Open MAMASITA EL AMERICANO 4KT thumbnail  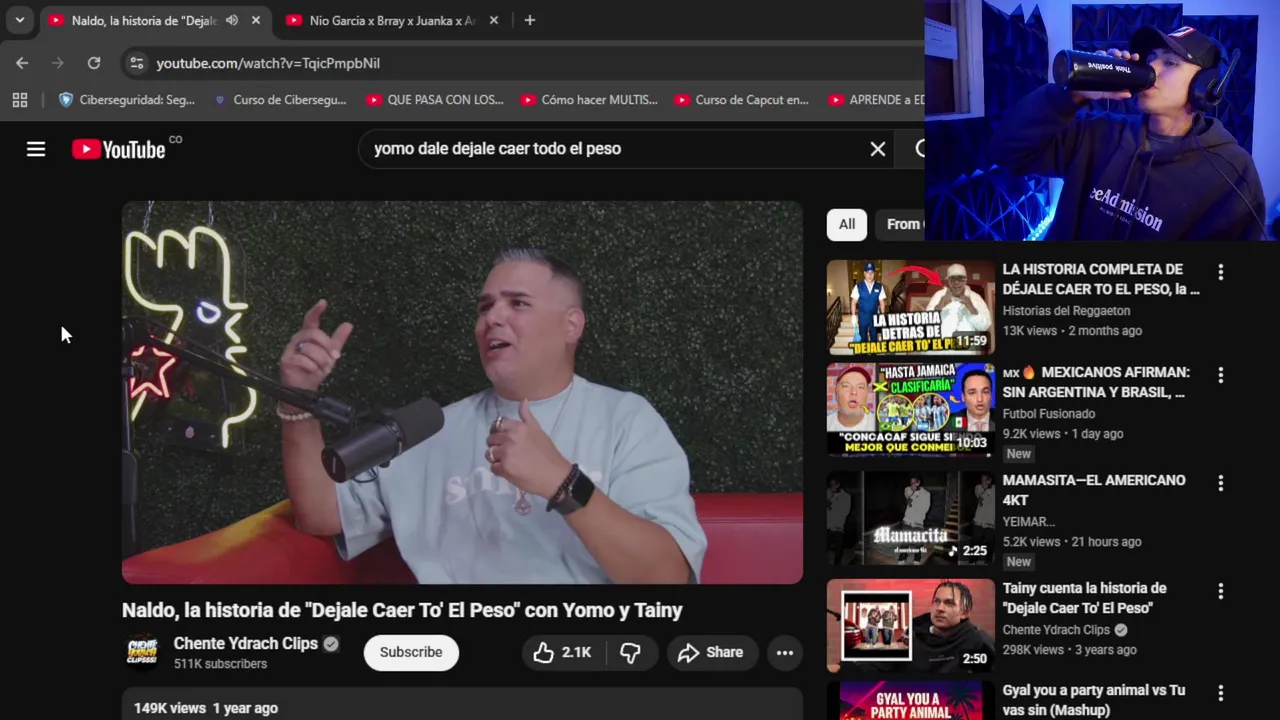pos(911,518)
